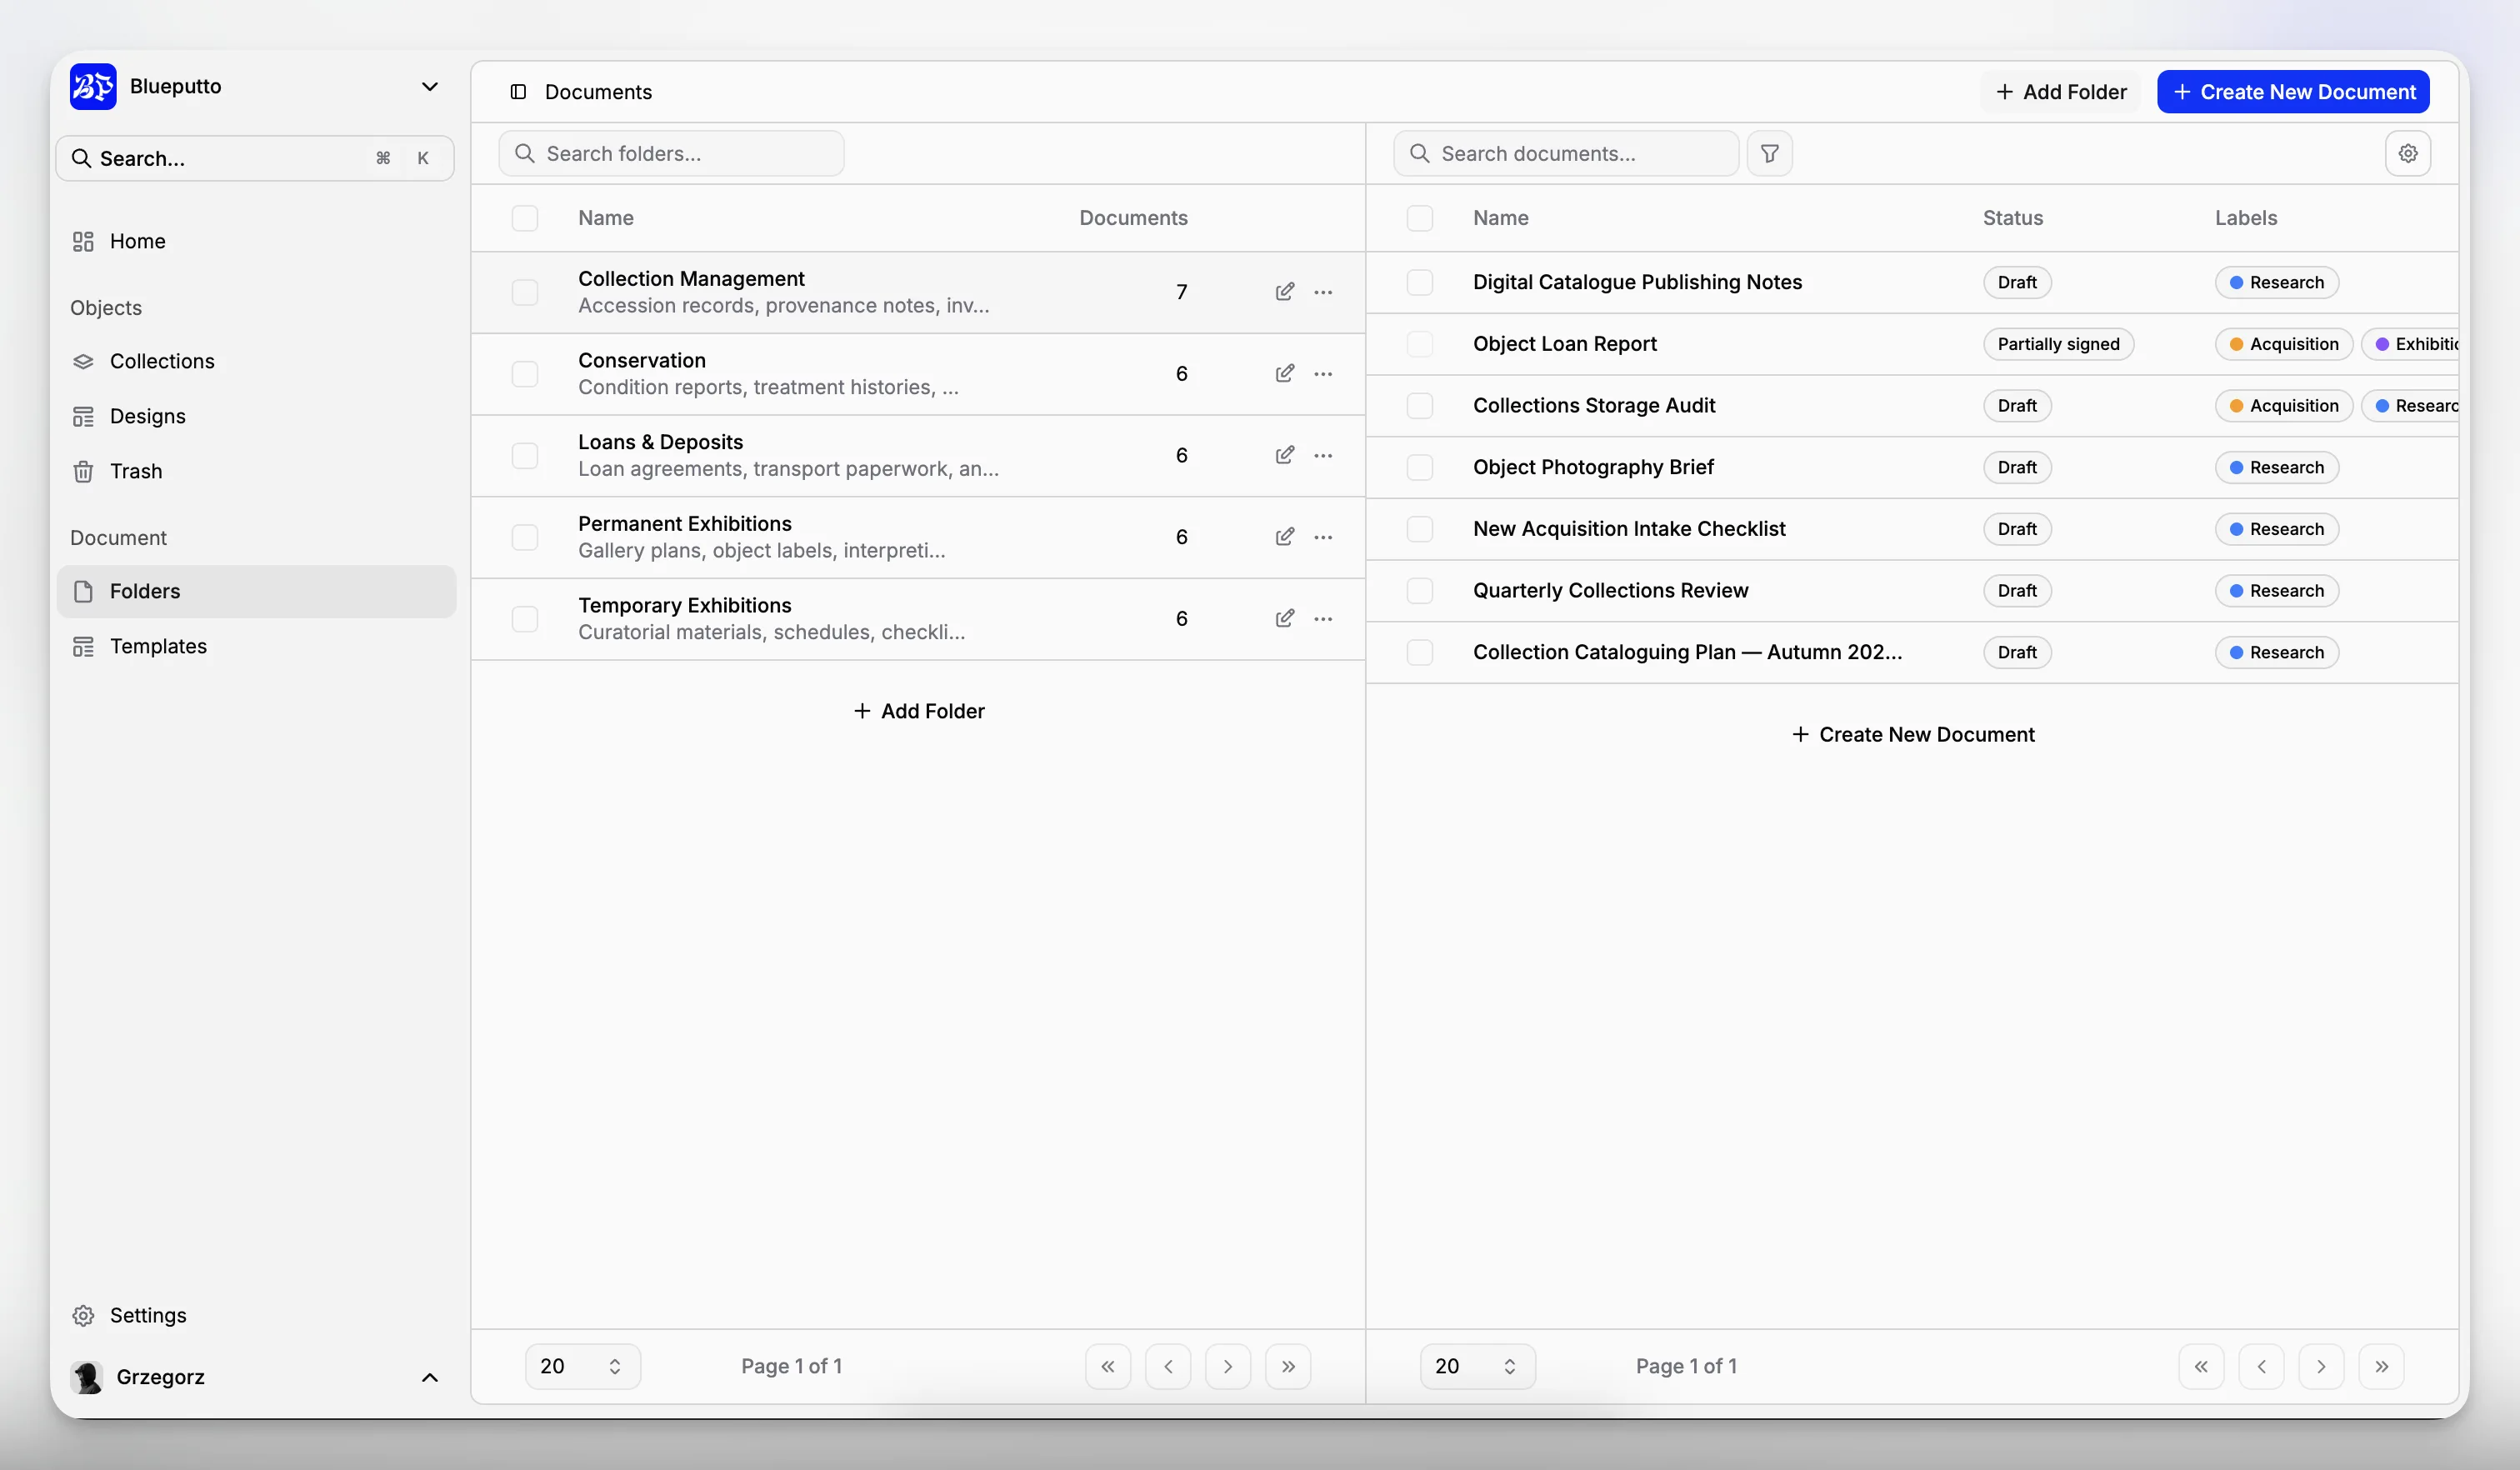This screenshot has height=1470, width=2520.
Task: Open Collections Storage Audit document
Action: tap(1594, 406)
